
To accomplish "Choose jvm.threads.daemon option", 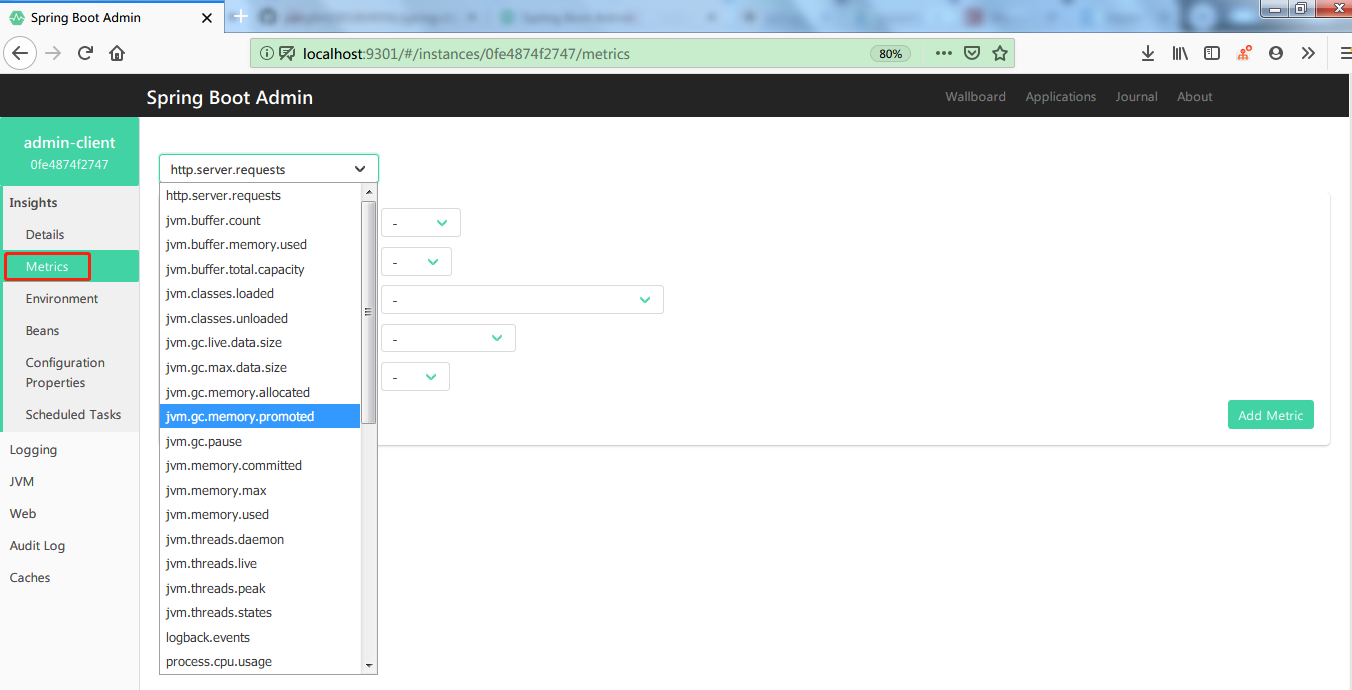I will tap(260, 539).
